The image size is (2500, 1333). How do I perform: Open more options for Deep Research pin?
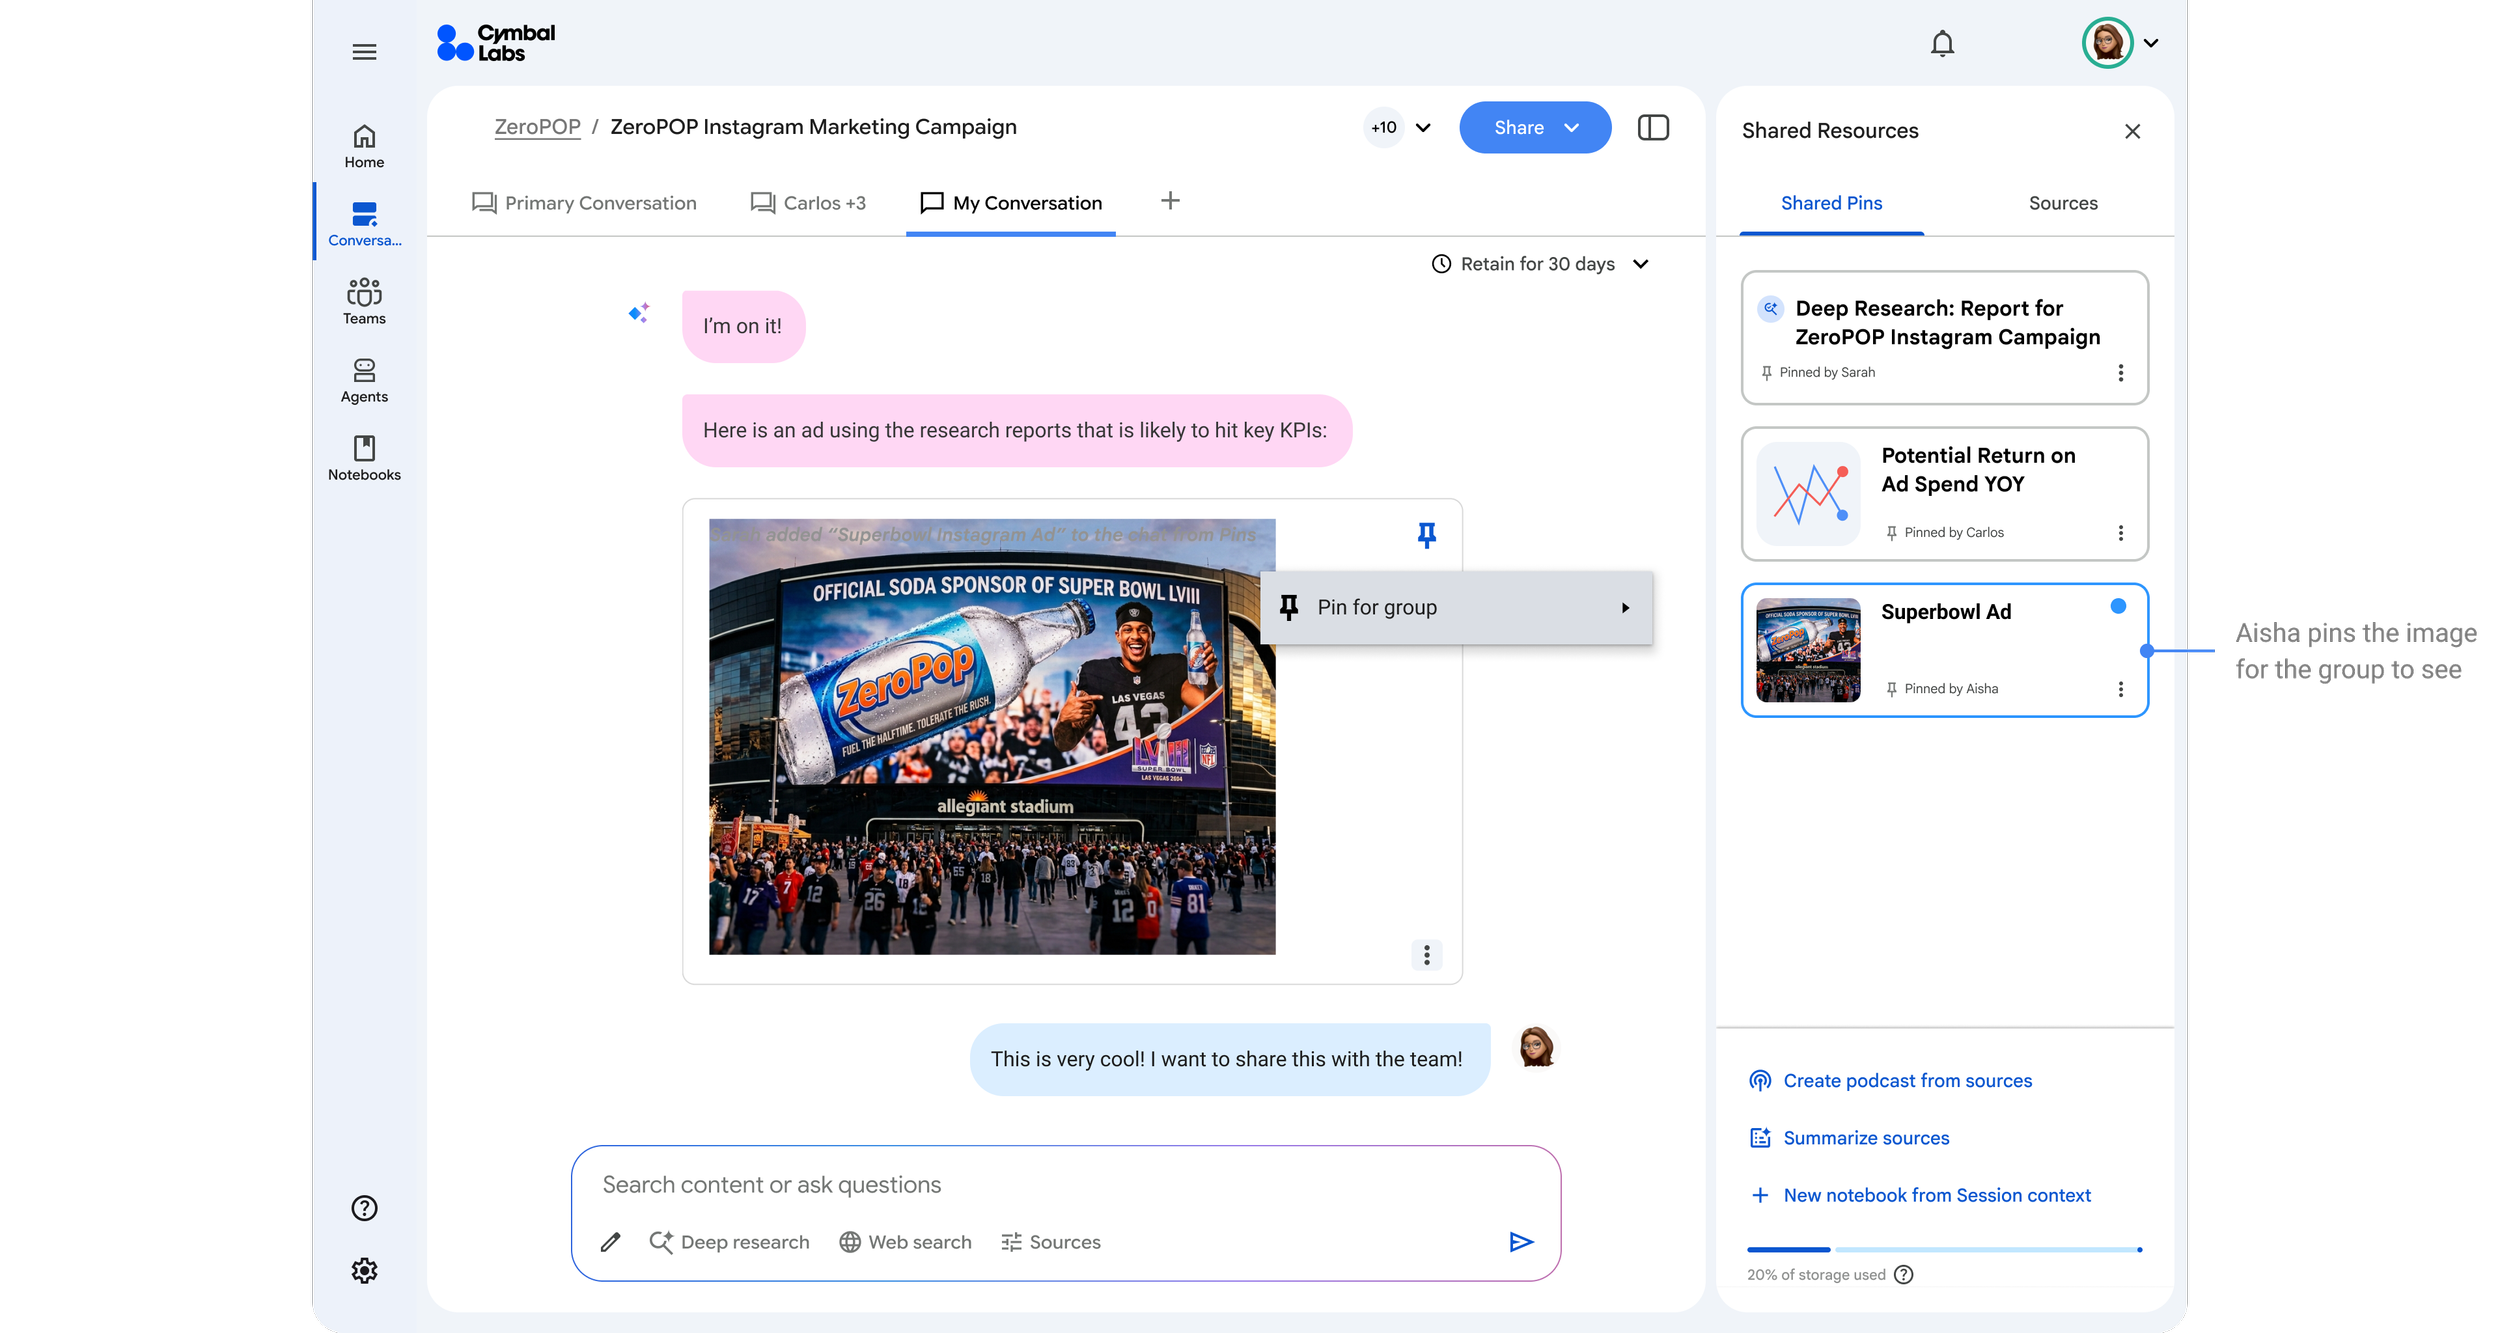(x=2120, y=373)
